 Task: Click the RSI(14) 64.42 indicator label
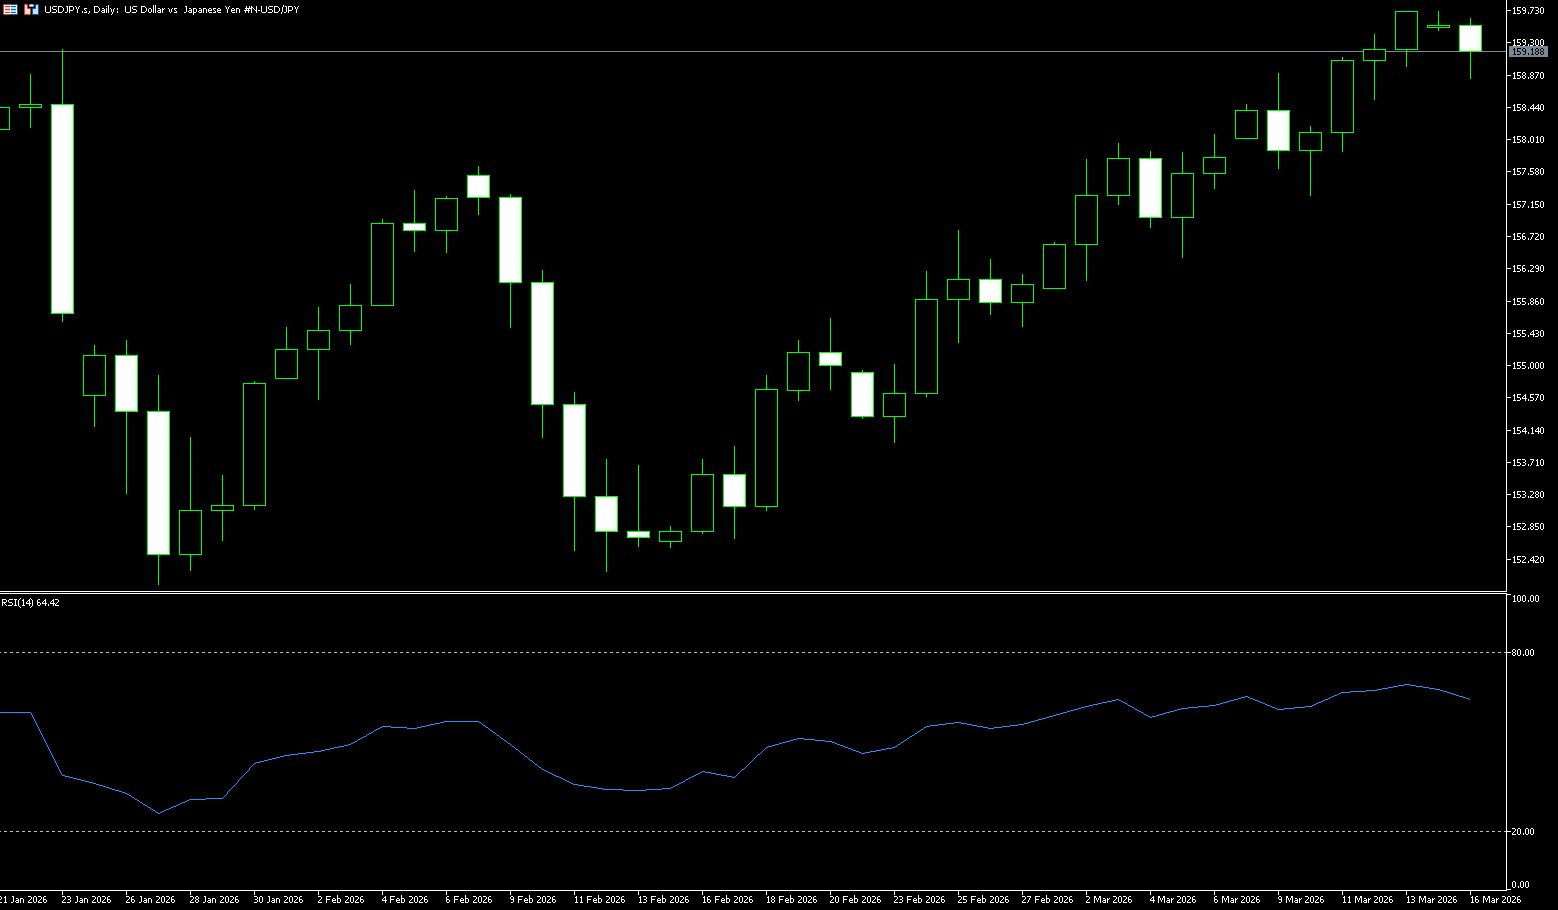click(30, 603)
